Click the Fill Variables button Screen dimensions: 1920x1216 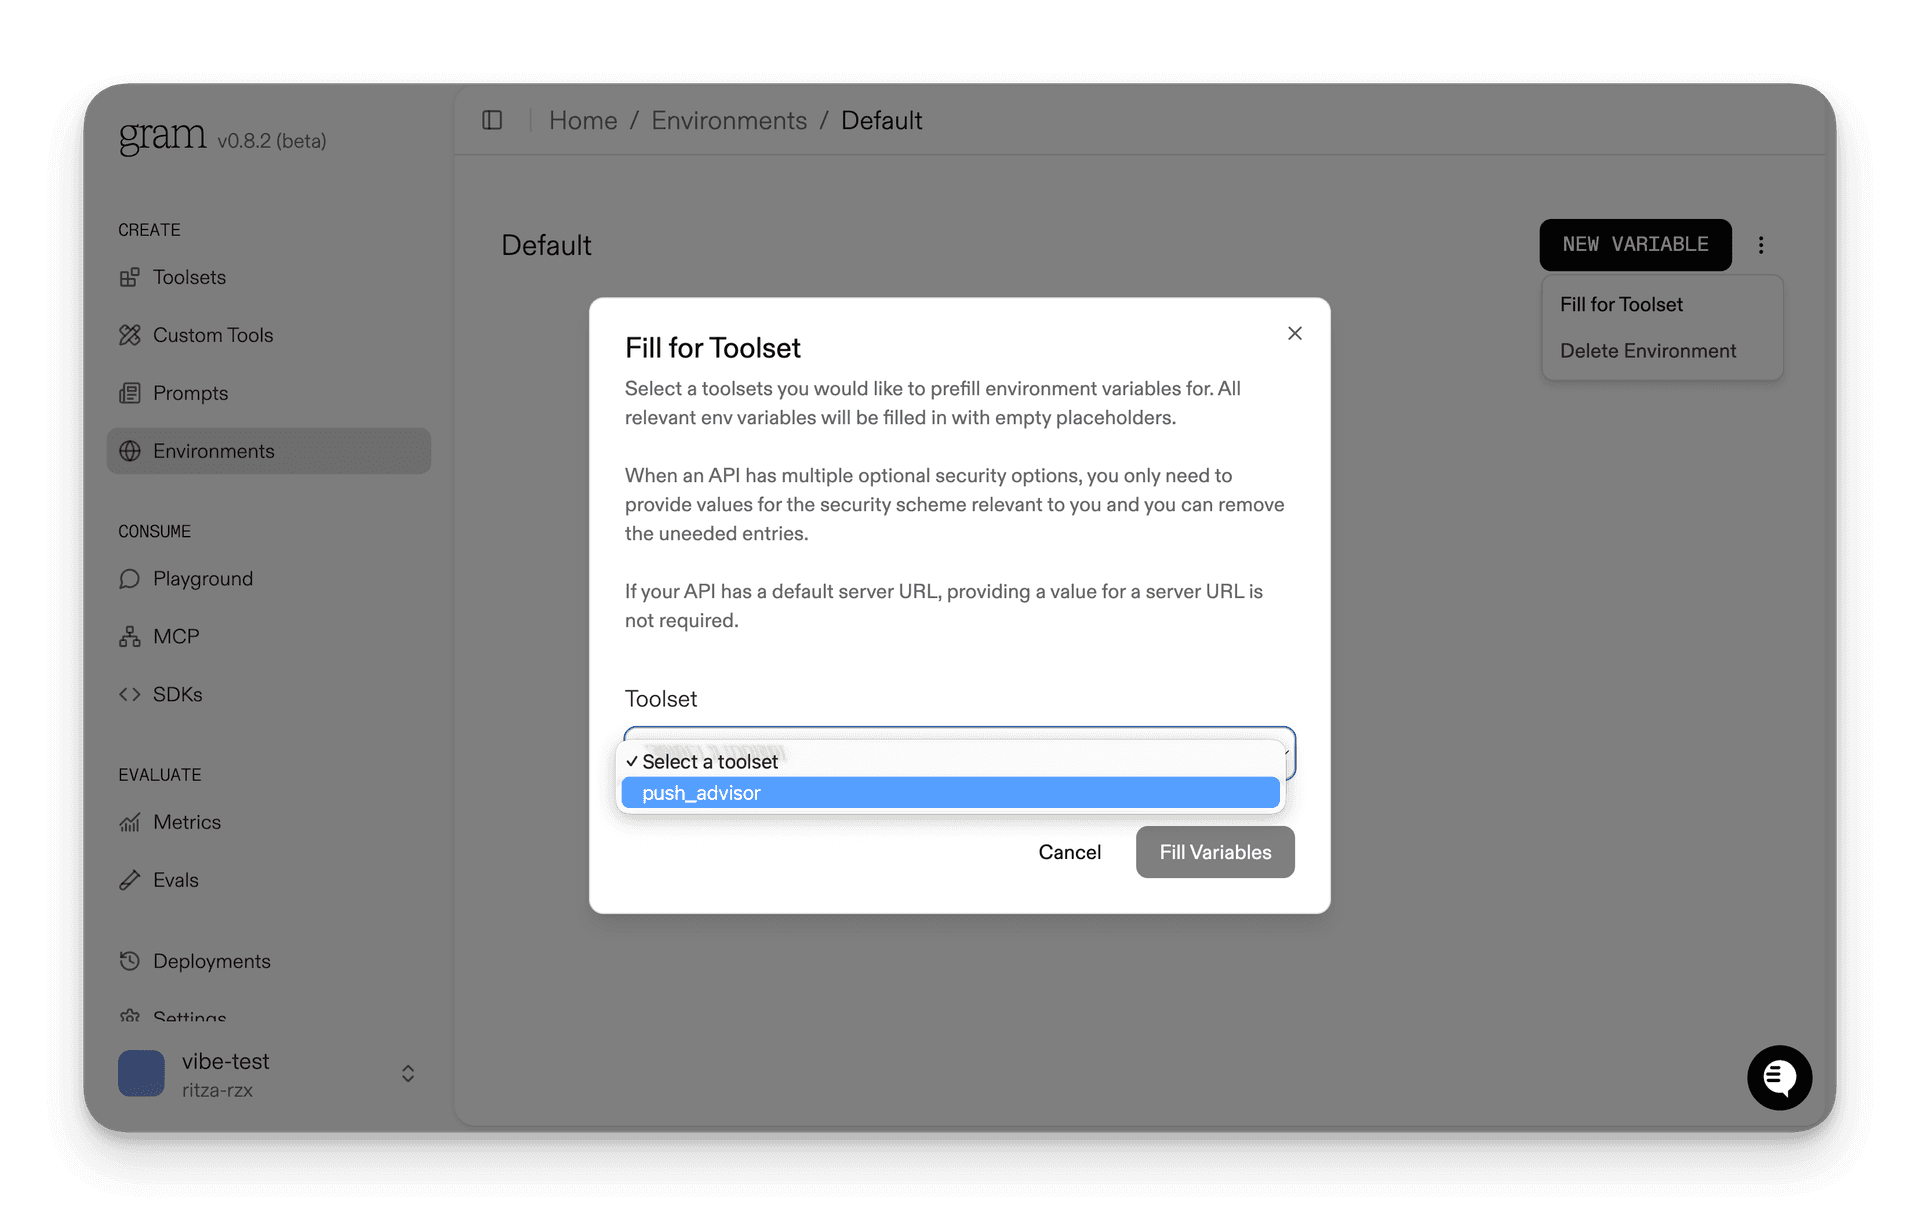[1214, 852]
